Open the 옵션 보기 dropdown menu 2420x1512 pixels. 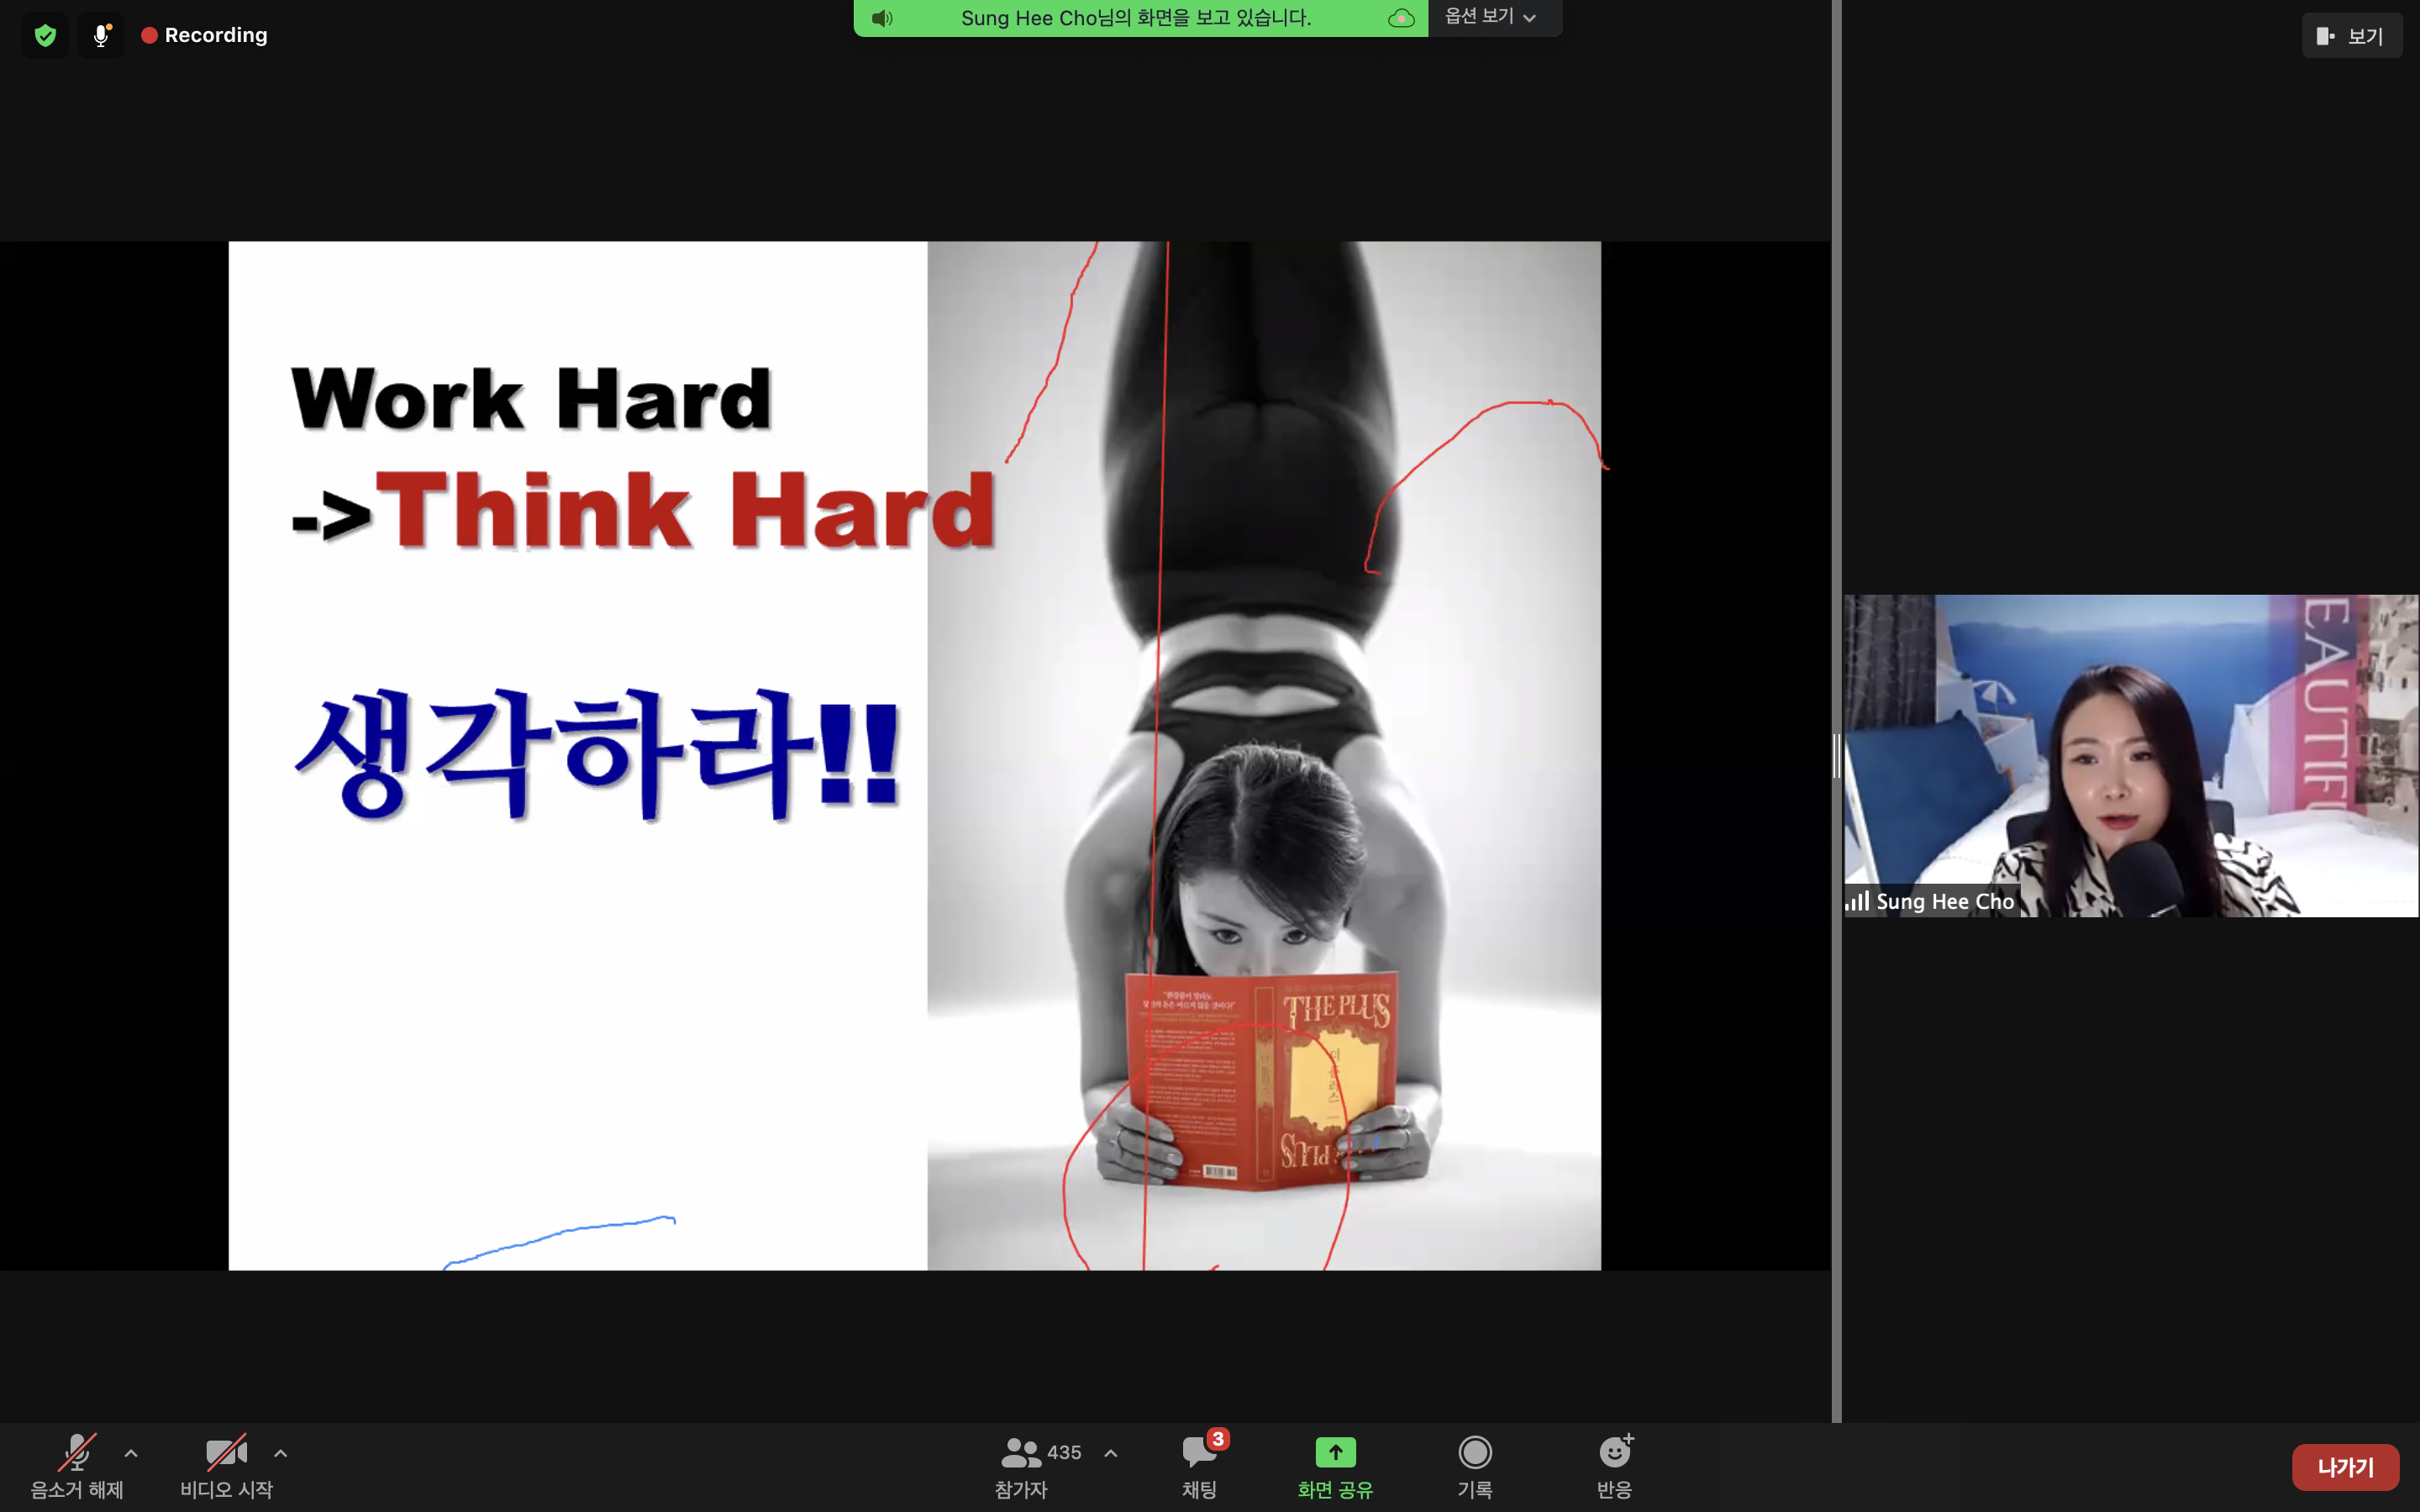click(x=1490, y=17)
